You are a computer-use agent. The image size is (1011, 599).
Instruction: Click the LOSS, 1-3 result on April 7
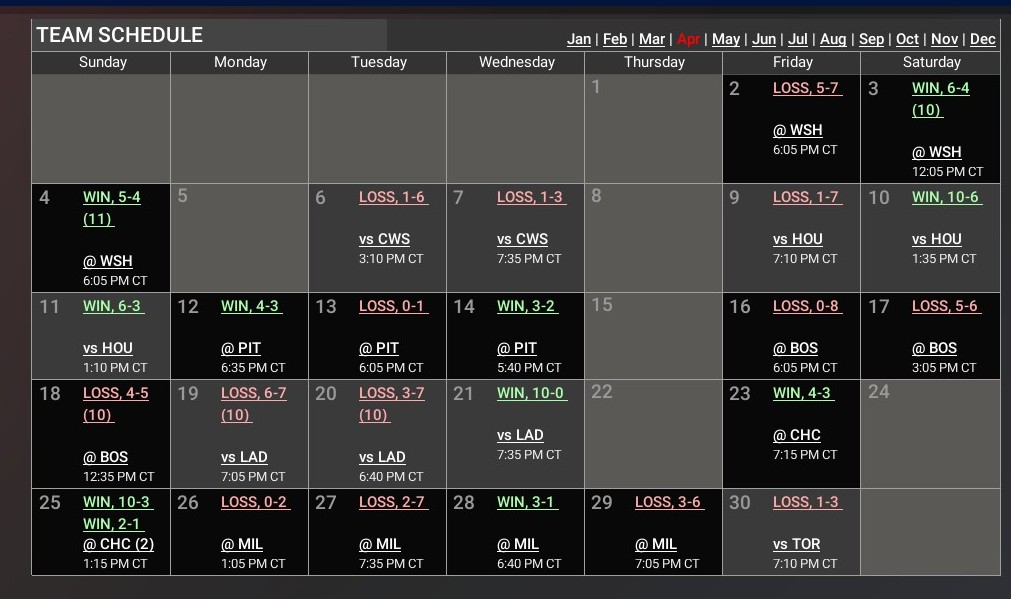click(x=531, y=197)
